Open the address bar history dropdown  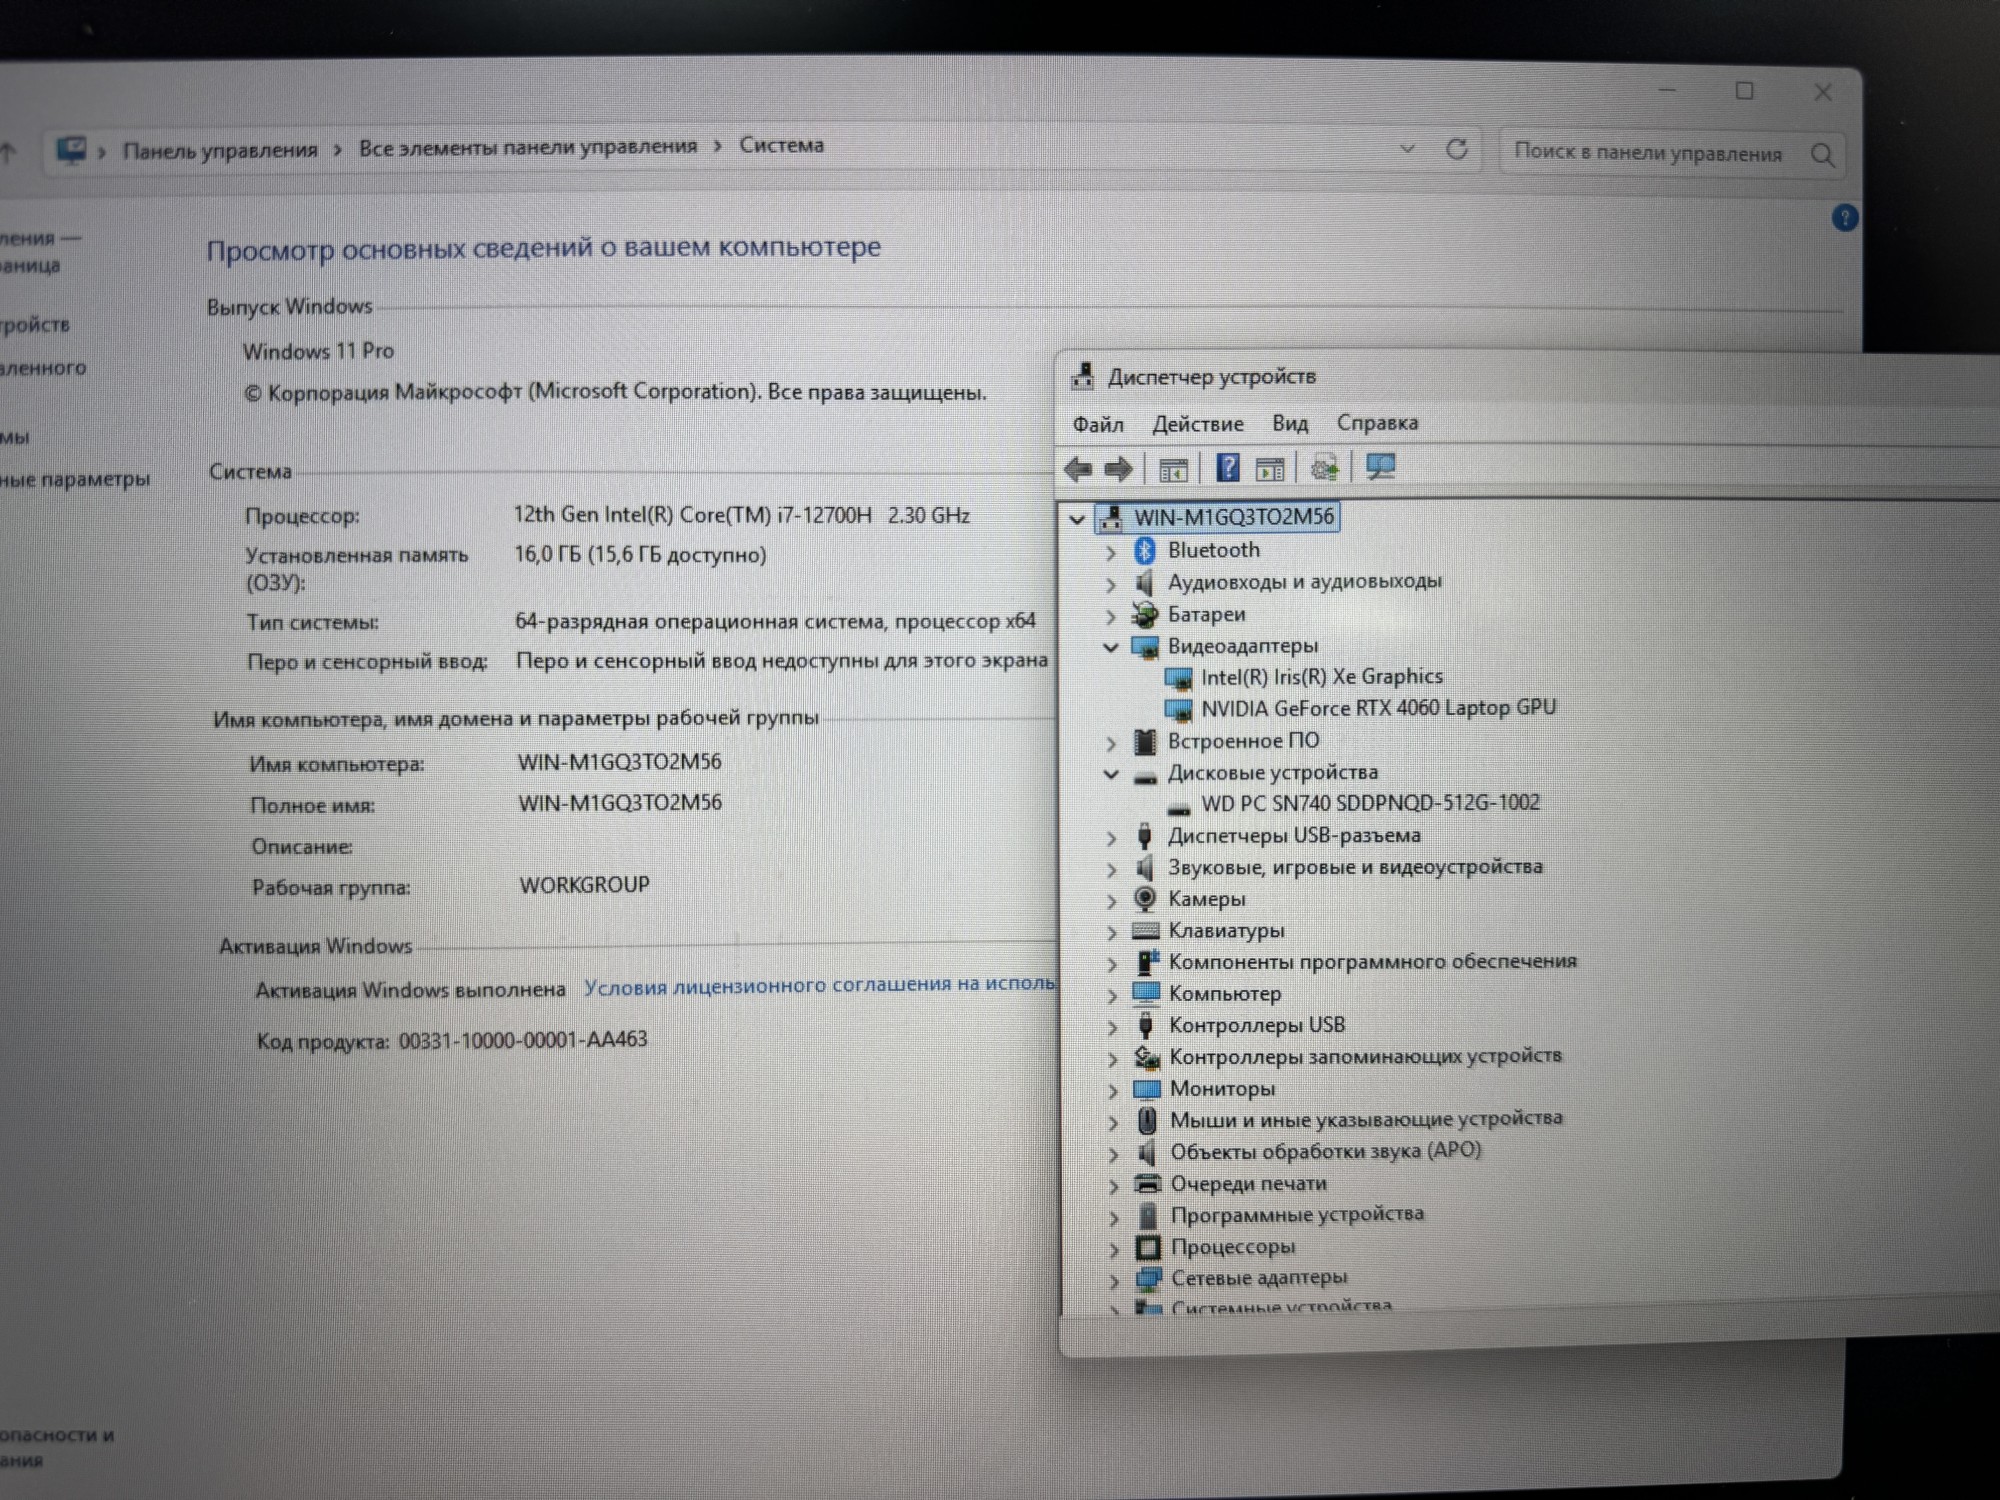pyautogui.click(x=1407, y=149)
